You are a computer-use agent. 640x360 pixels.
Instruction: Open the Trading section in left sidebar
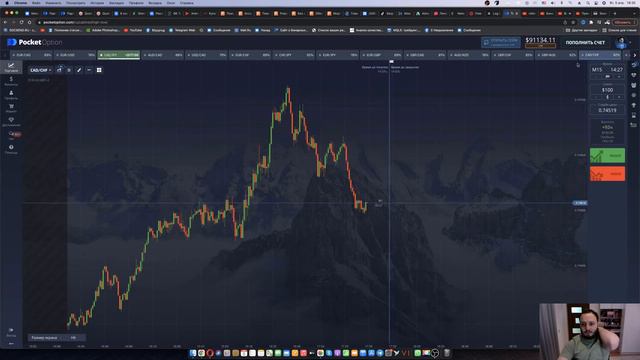(11, 67)
